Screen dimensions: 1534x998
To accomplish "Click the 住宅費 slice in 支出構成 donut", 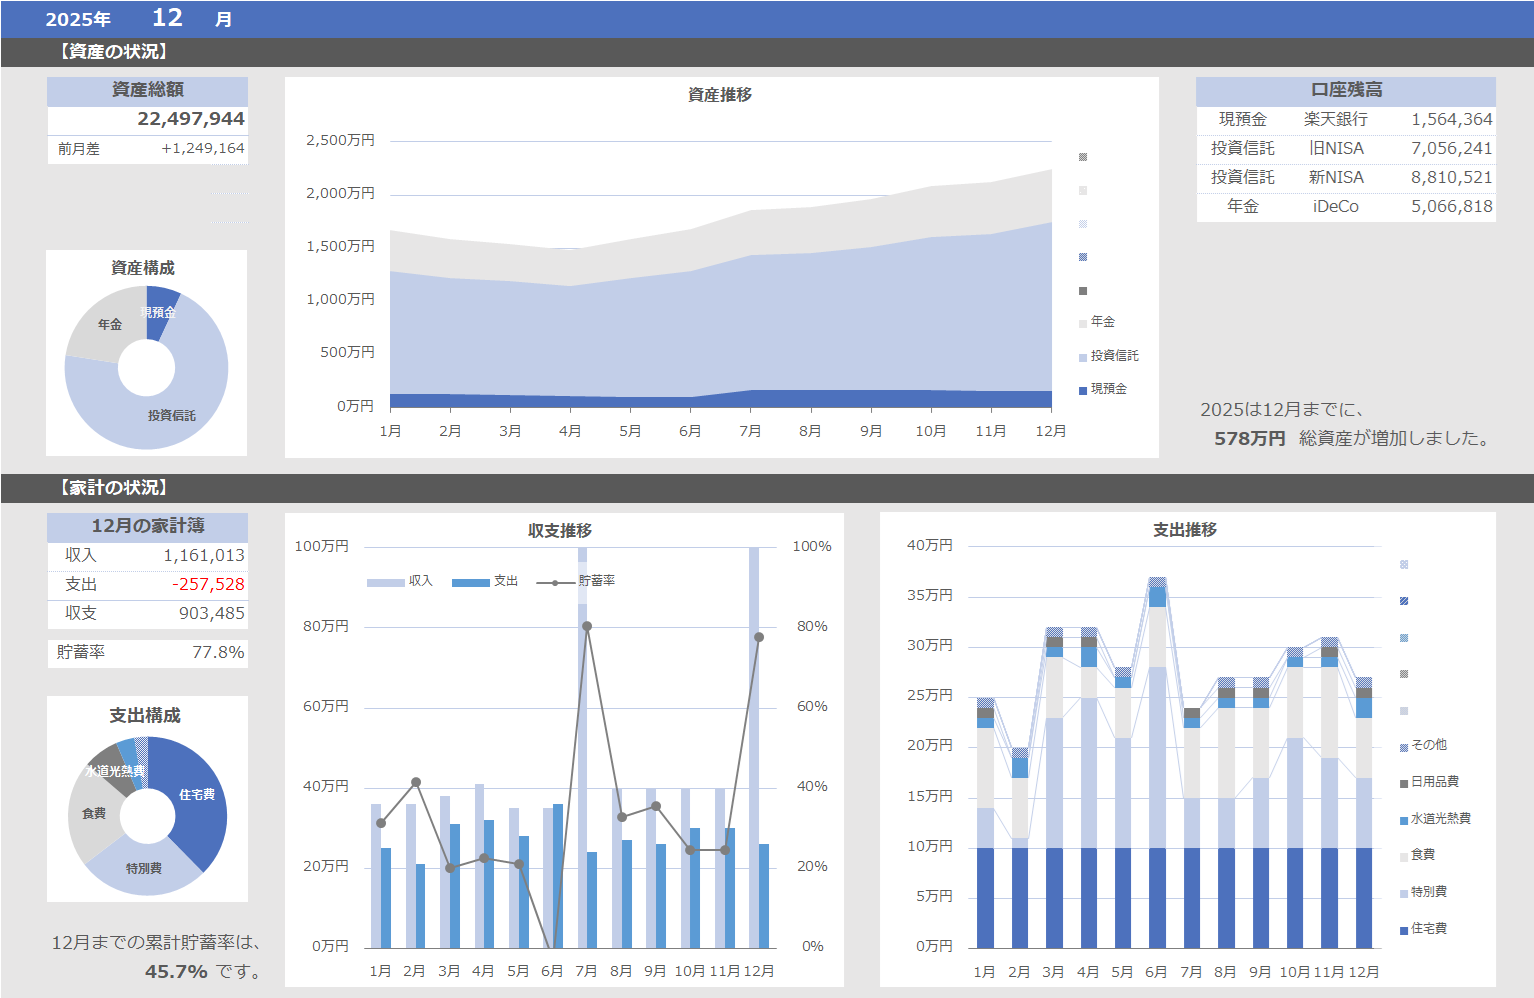I will coord(199,800).
